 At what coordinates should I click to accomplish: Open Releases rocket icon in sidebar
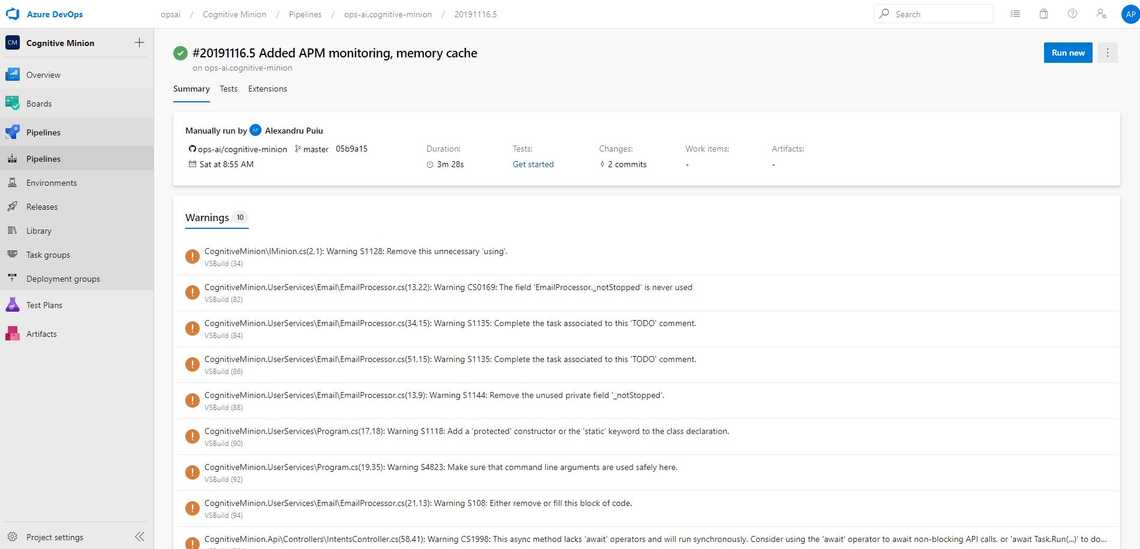click(13, 207)
